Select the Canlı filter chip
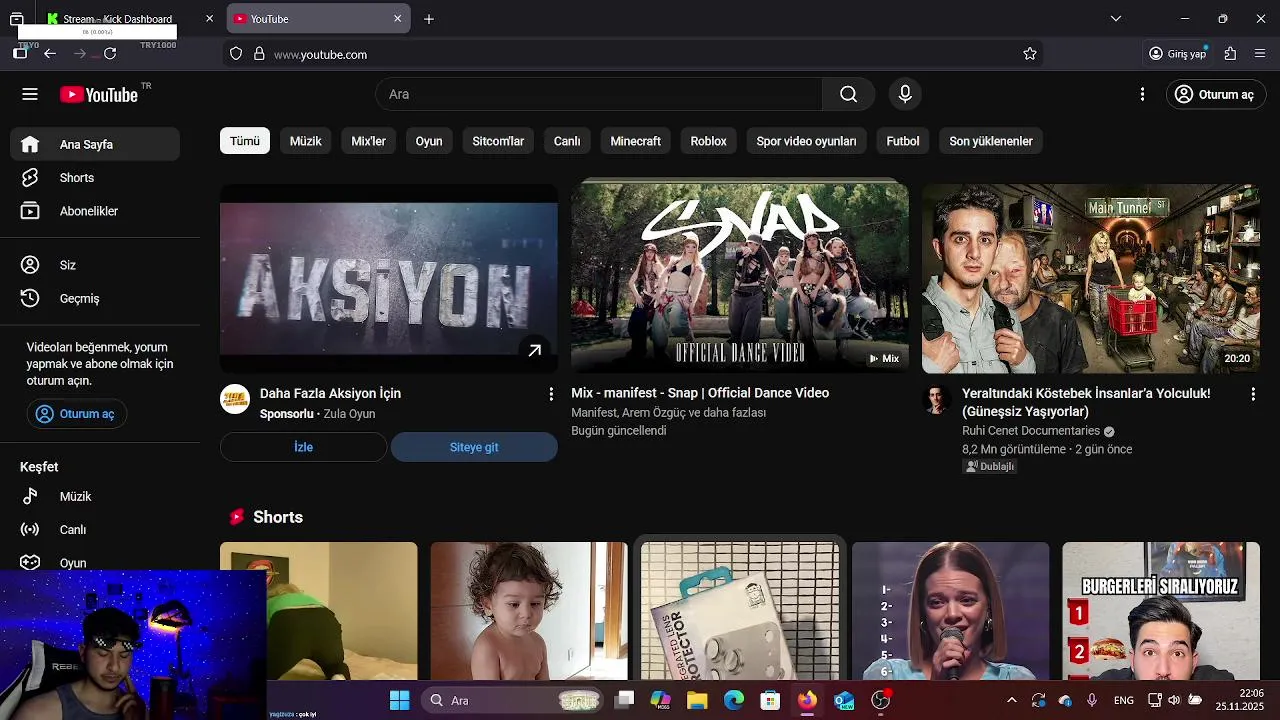This screenshot has height=720, width=1280. coord(567,141)
